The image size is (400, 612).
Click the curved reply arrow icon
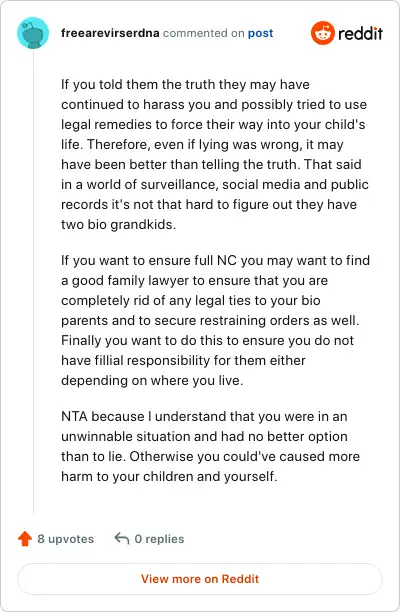(x=122, y=539)
